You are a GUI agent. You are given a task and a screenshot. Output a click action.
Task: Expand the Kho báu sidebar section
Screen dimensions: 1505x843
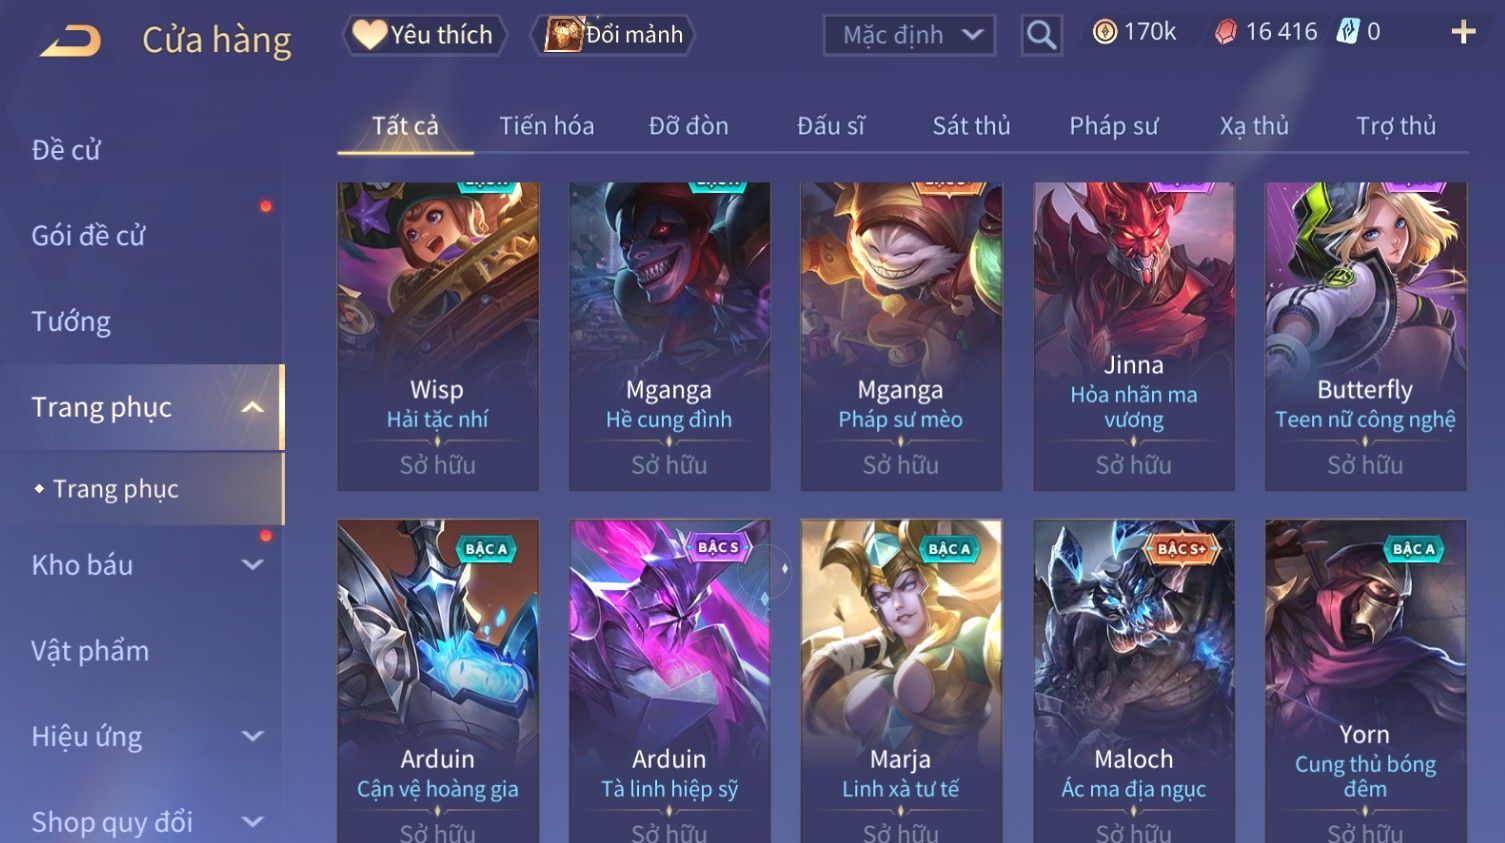[253, 565]
